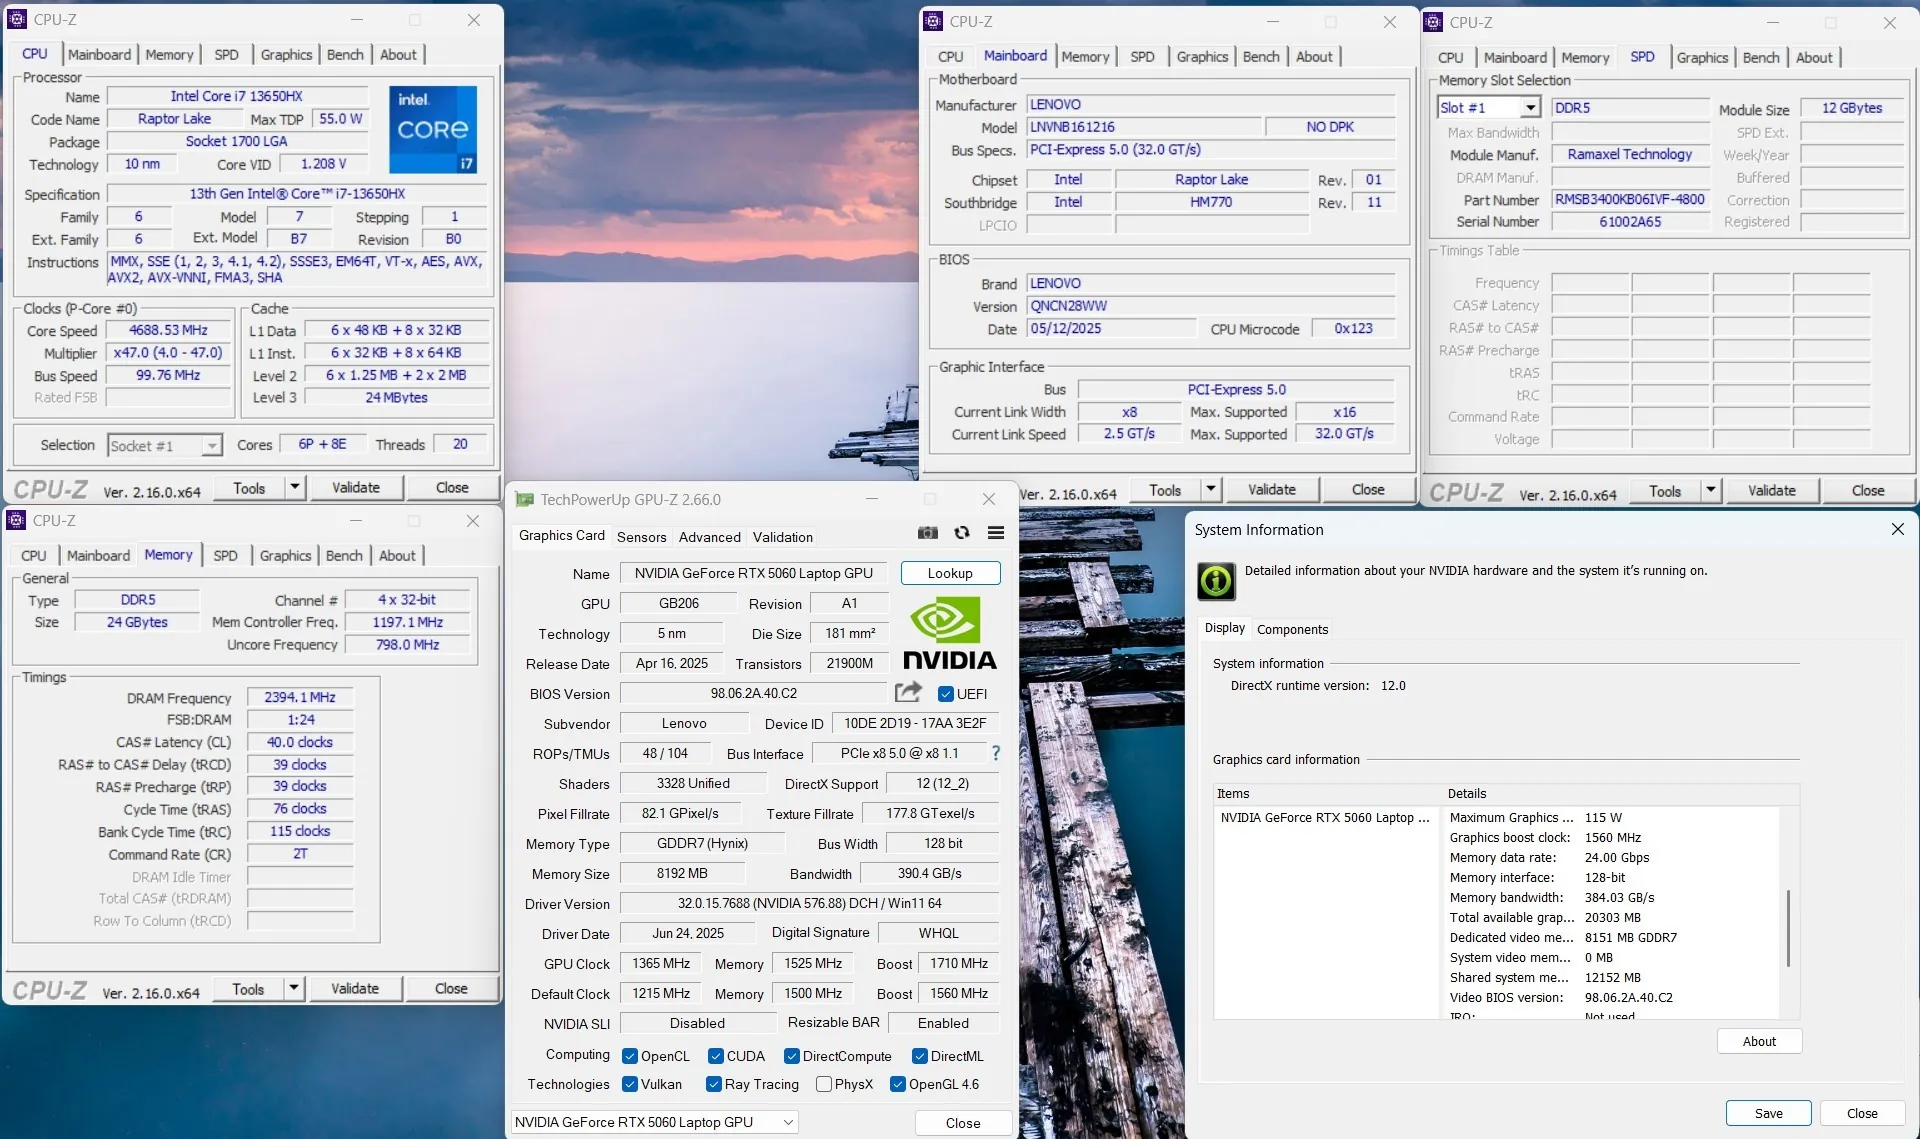Toggle the PhysX checkbox
The image size is (1920, 1139).
(824, 1084)
